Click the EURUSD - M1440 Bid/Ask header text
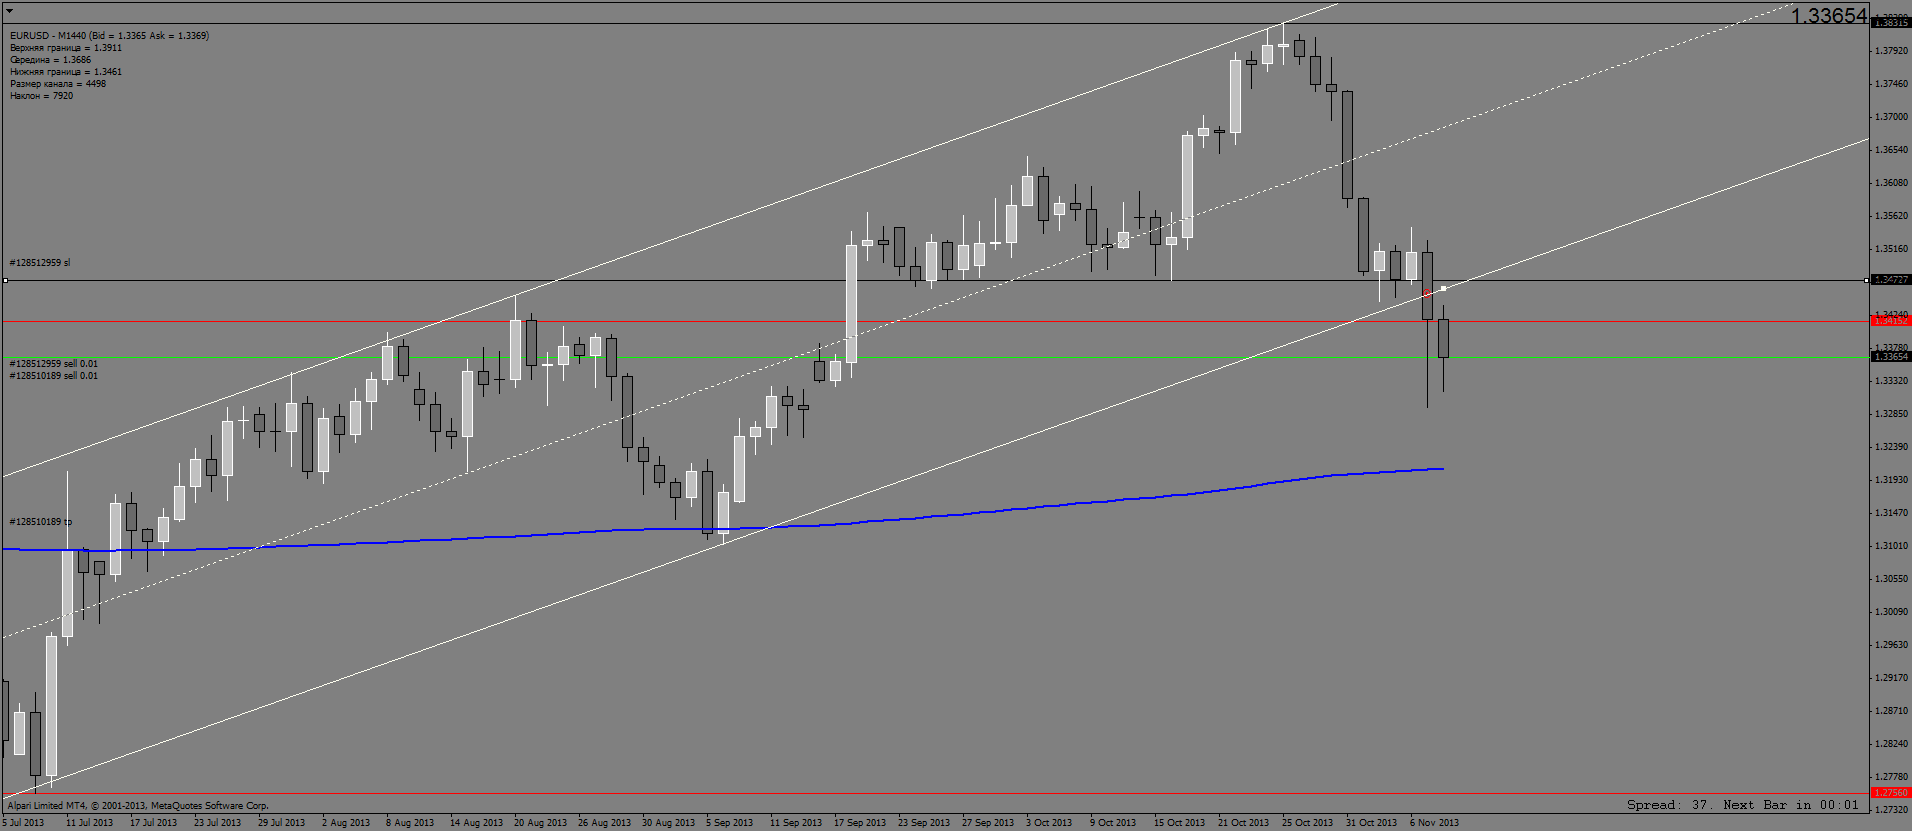Image resolution: width=1912 pixels, height=831 pixels. [x=109, y=36]
